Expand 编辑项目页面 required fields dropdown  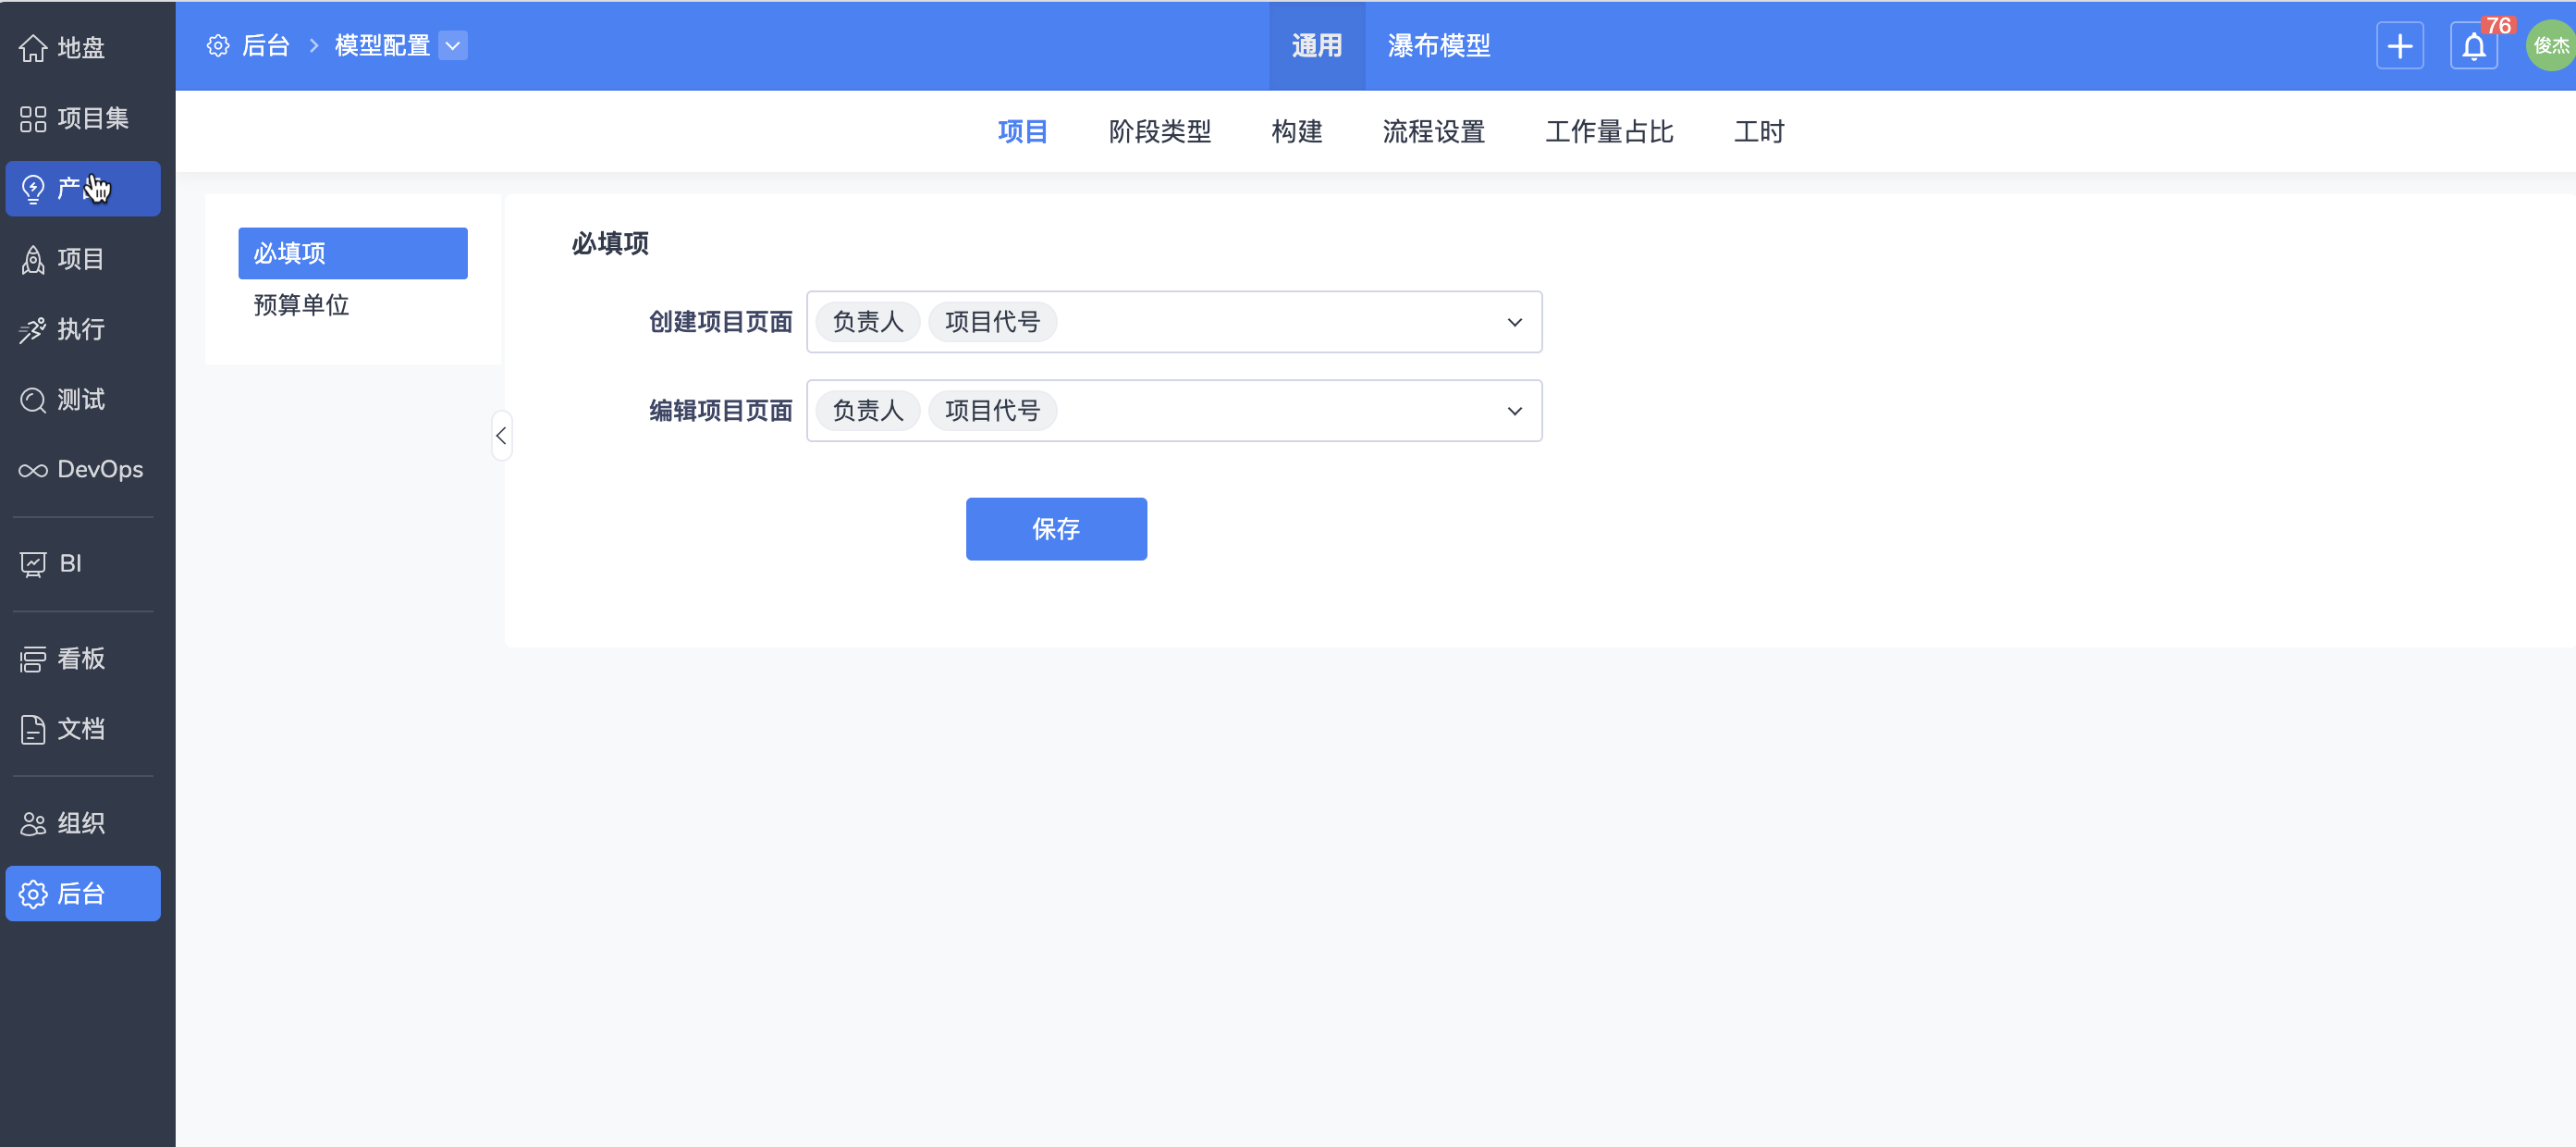[x=1514, y=411]
